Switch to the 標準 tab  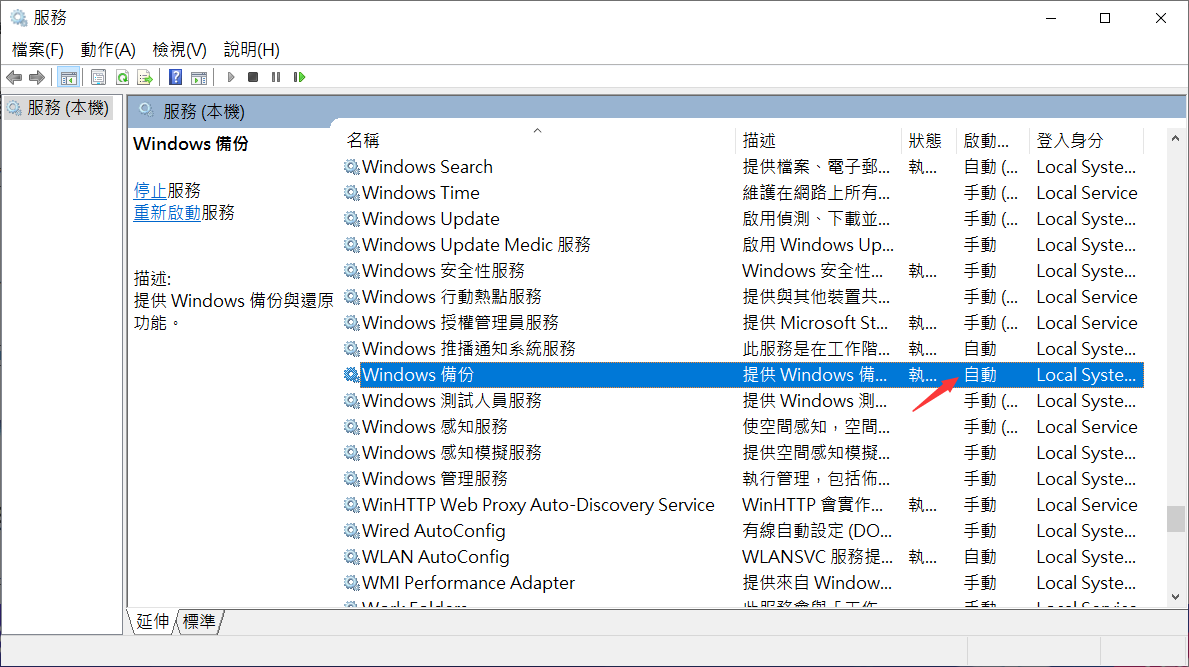click(x=199, y=622)
